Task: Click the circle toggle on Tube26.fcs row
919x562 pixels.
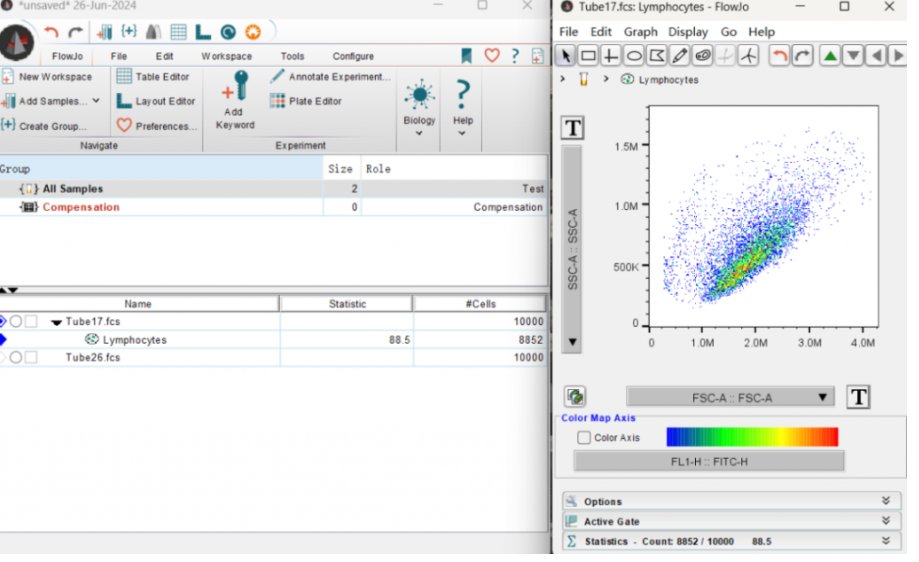Action: [x=16, y=357]
